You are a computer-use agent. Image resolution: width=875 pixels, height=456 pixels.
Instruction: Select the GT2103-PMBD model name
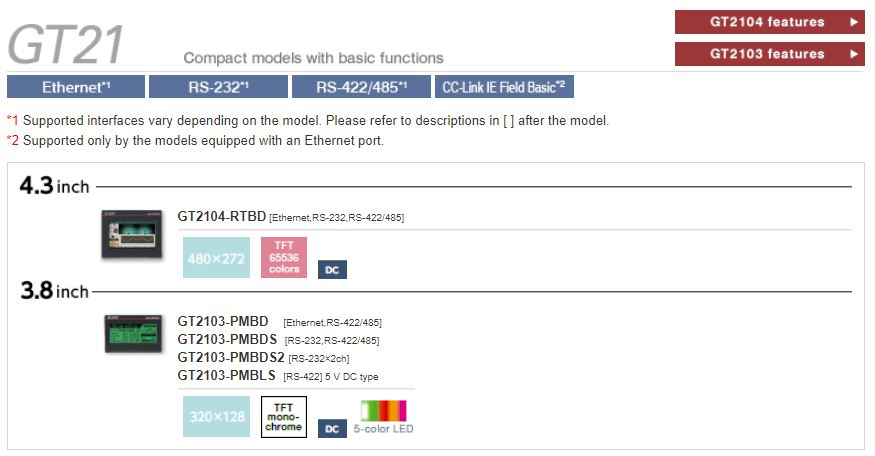pyautogui.click(x=223, y=321)
